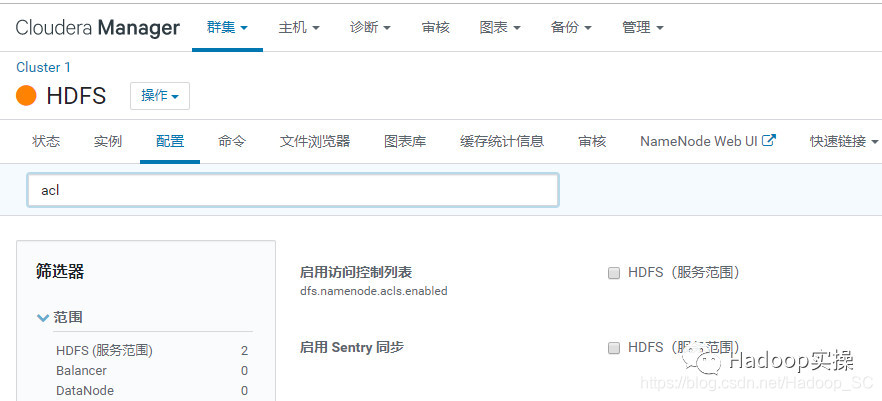The height and width of the screenshot is (401, 882).
Task: Open the 备份 dropdown menu
Action: tap(571, 27)
